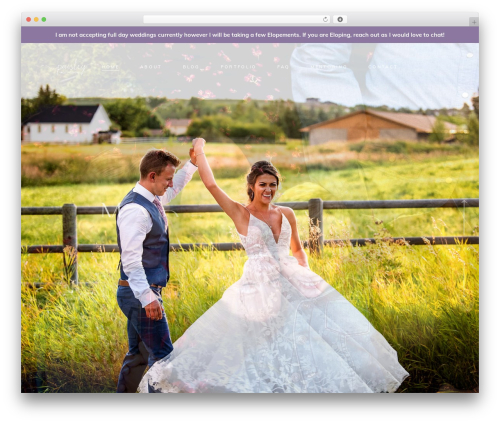The image size is (500, 423).
Task: Open the HOME menu item
Action: (x=110, y=67)
